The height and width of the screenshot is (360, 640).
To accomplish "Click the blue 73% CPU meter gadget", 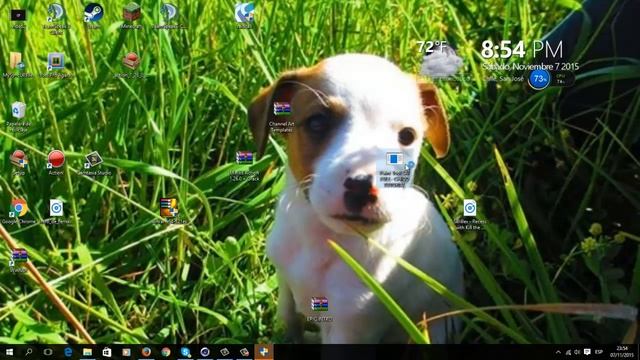I will coord(539,79).
